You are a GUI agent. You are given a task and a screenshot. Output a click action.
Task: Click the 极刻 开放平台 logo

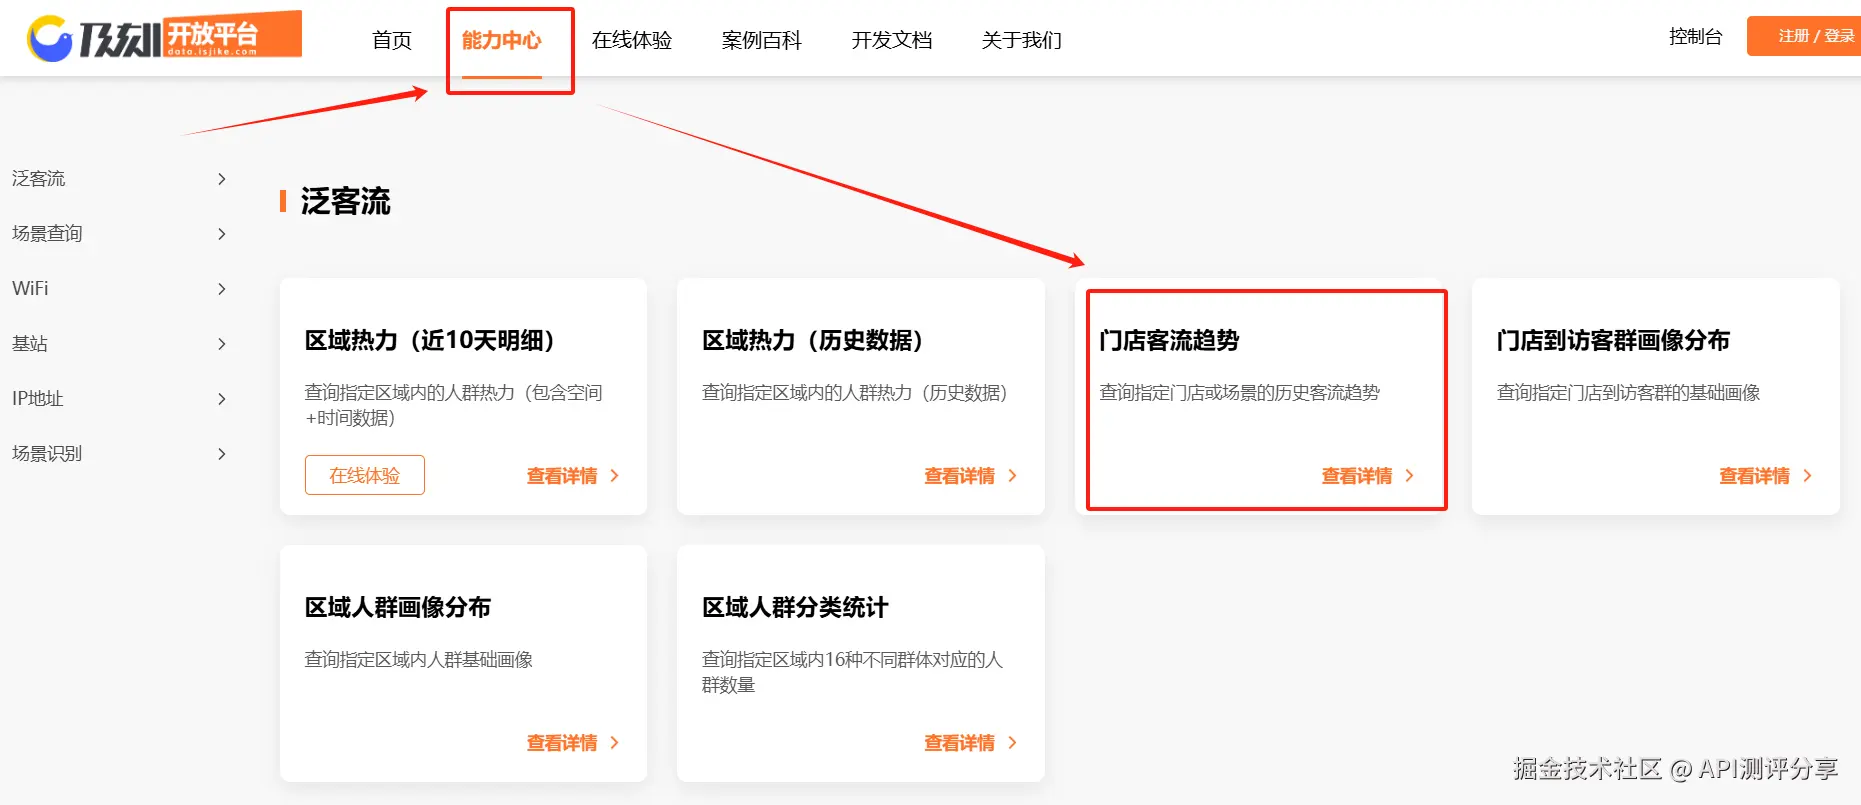coord(165,37)
